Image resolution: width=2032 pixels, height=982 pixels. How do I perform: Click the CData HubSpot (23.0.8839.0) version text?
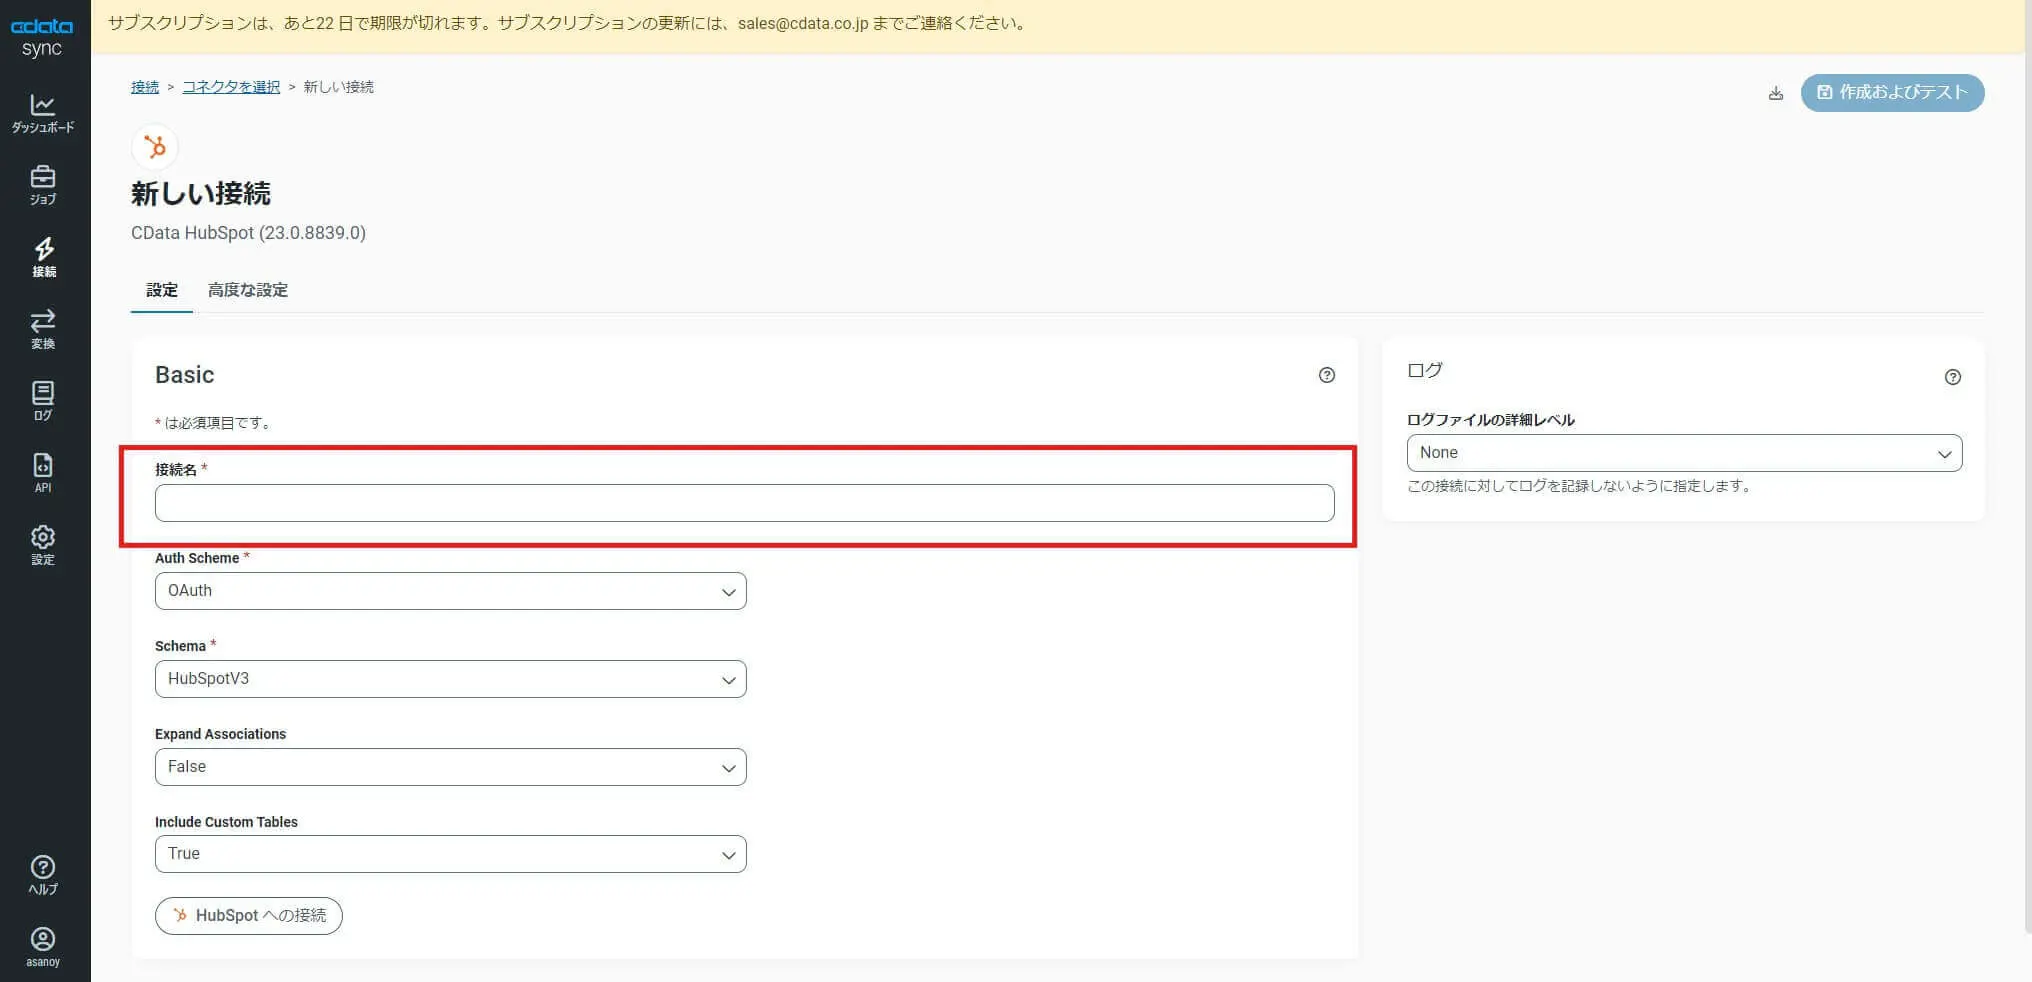[x=248, y=233]
